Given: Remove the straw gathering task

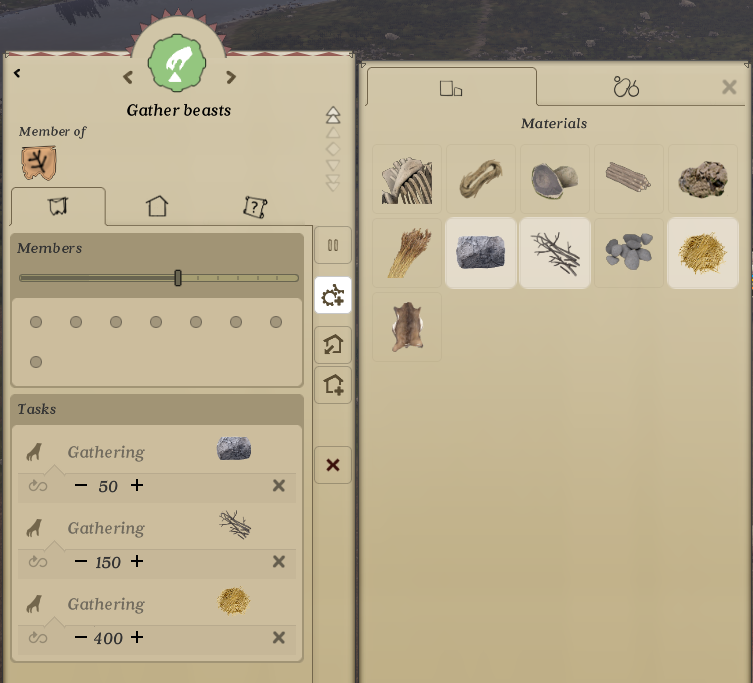Looking at the screenshot, I should 279,637.
